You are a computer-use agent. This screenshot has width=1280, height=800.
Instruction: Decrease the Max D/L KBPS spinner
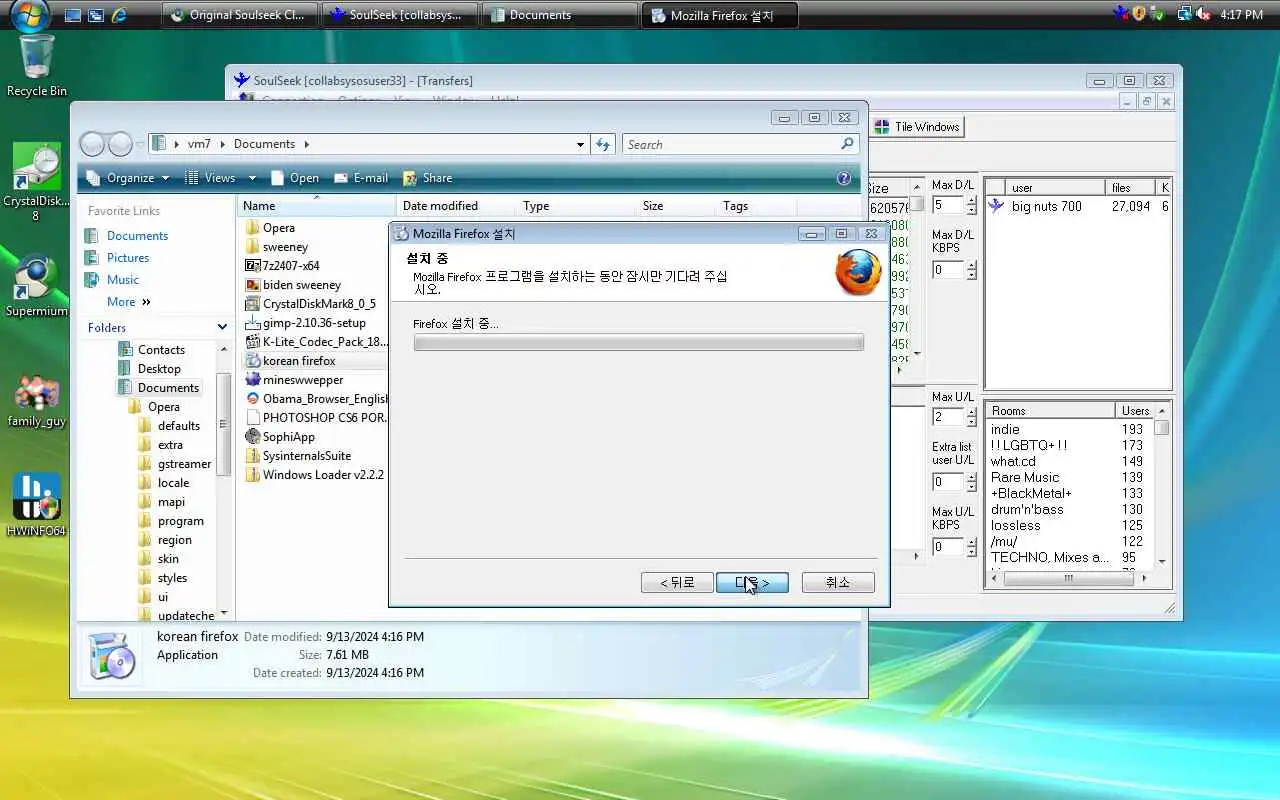(971, 275)
